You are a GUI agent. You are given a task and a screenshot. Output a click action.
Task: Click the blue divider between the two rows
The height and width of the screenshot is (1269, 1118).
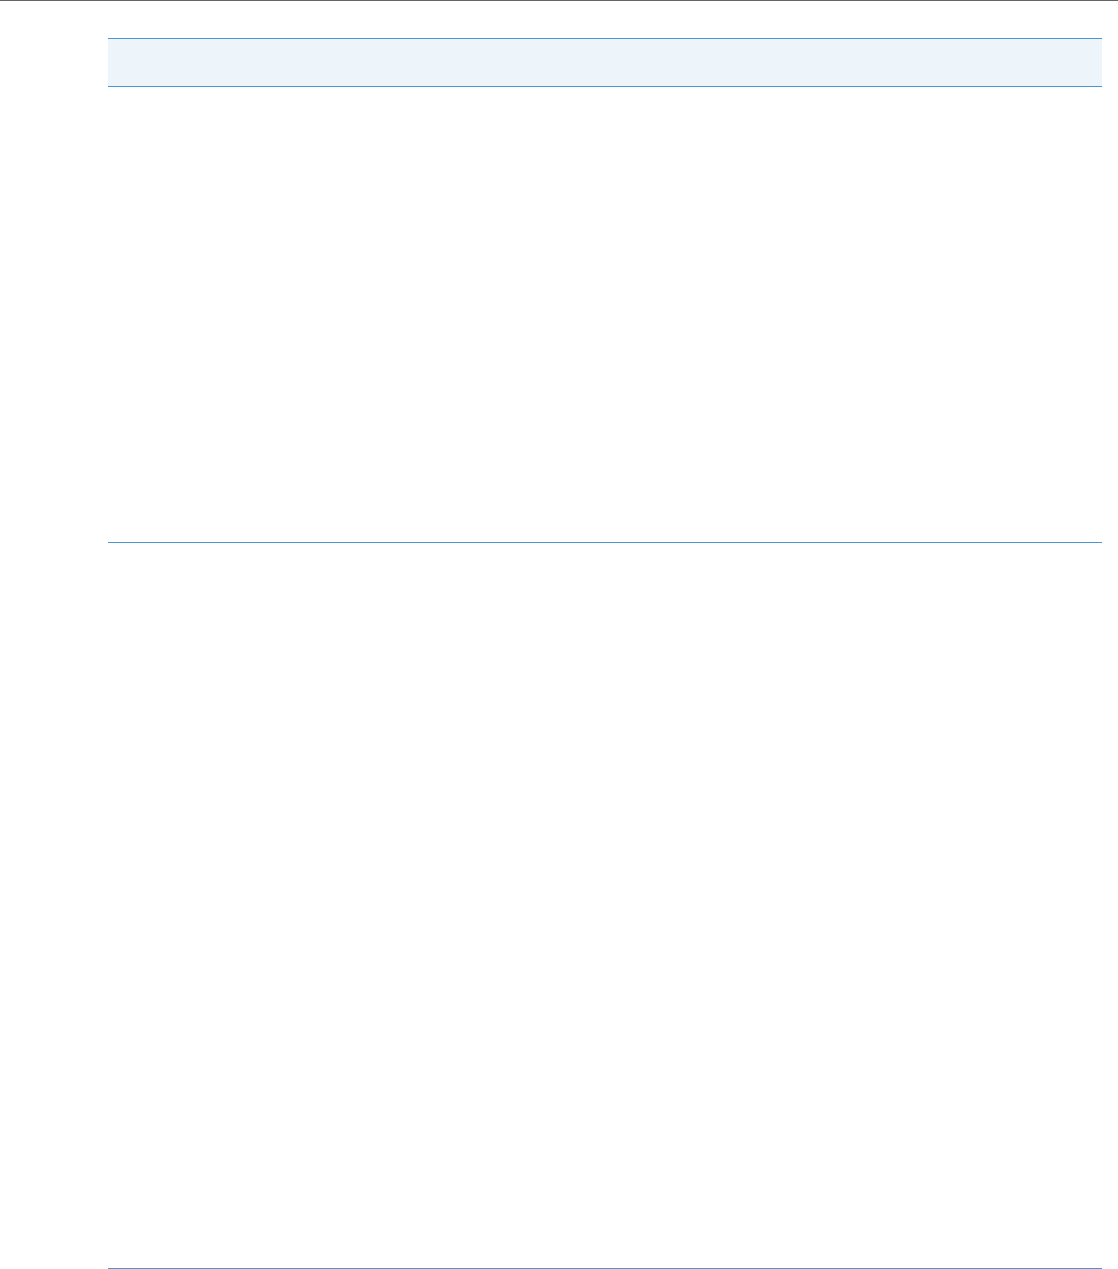tap(604, 543)
